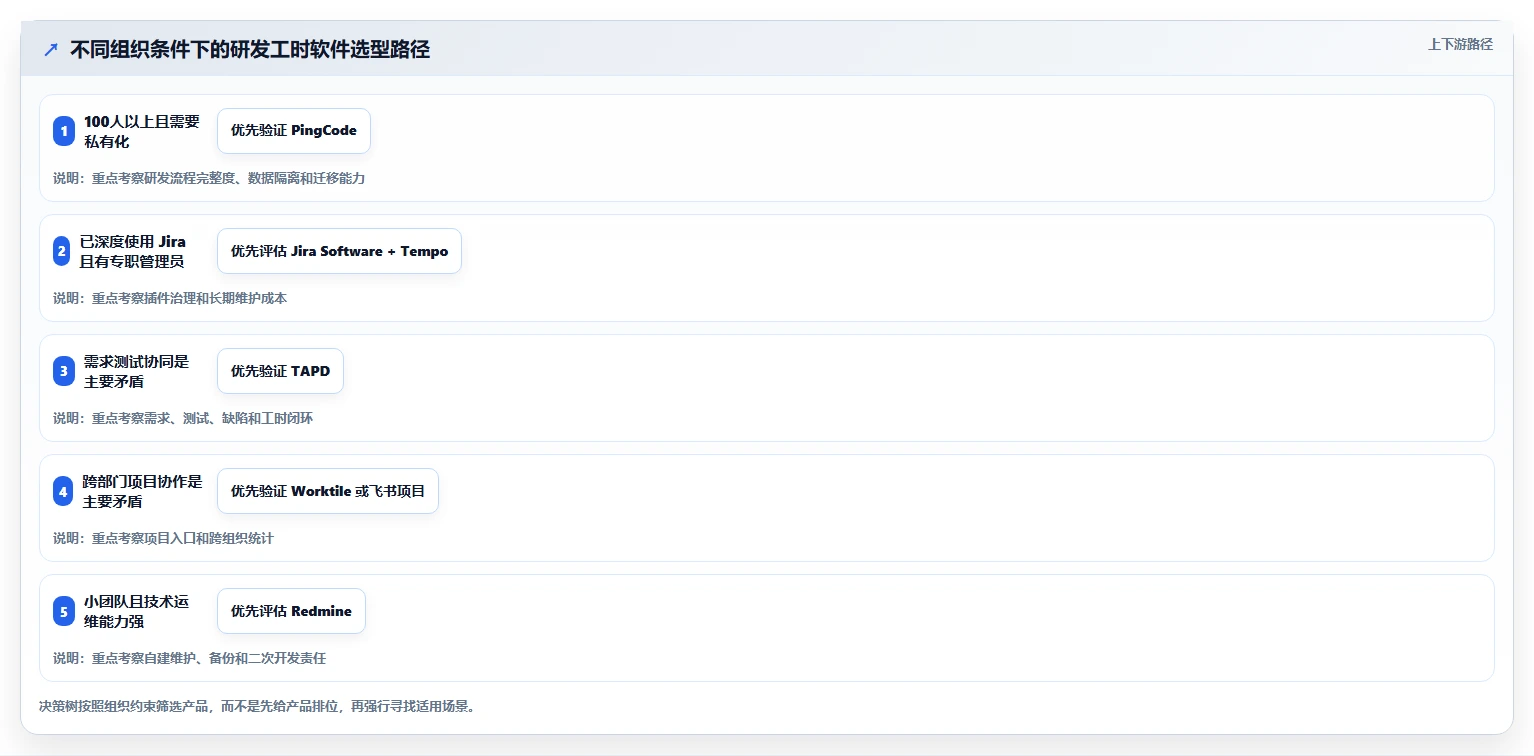The height and width of the screenshot is (756, 1534).
Task: Click the 优先验证 PingCode button
Action: tap(294, 131)
